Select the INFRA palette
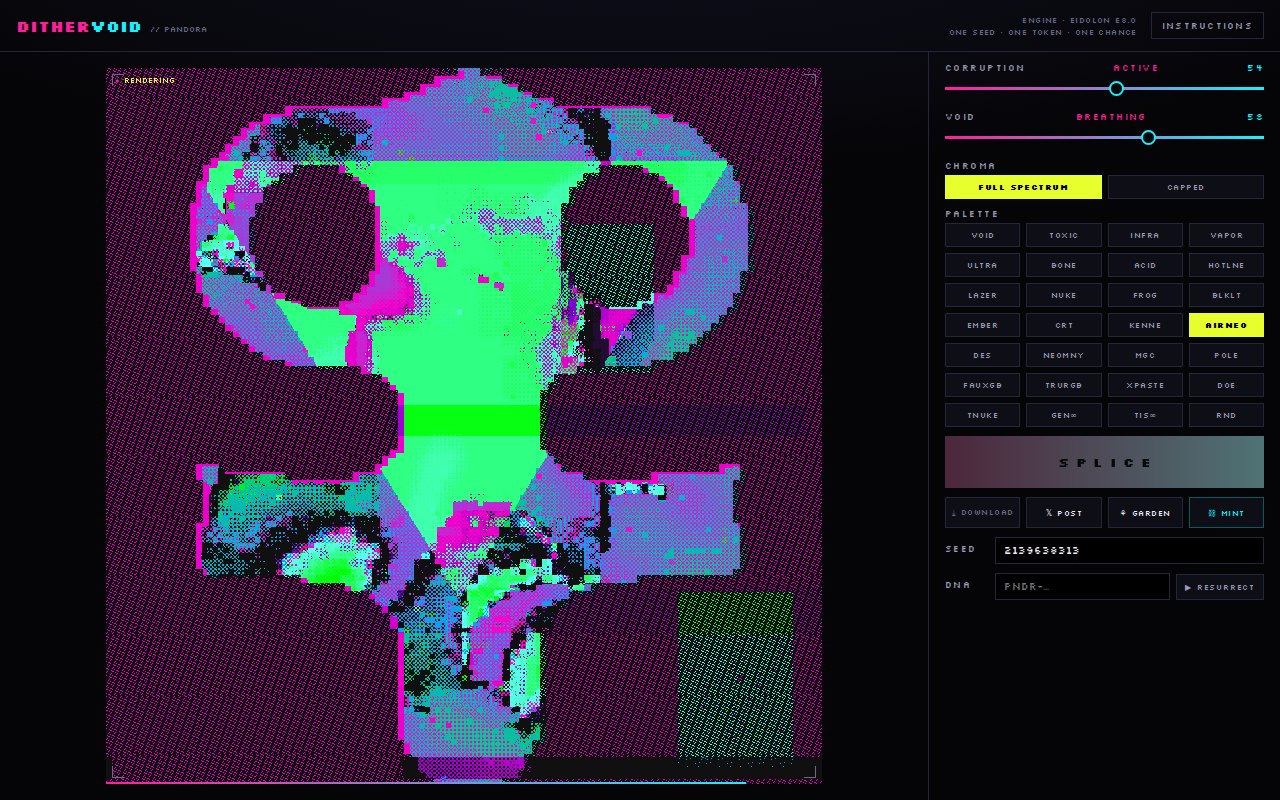The height and width of the screenshot is (800, 1280). tap(1145, 235)
